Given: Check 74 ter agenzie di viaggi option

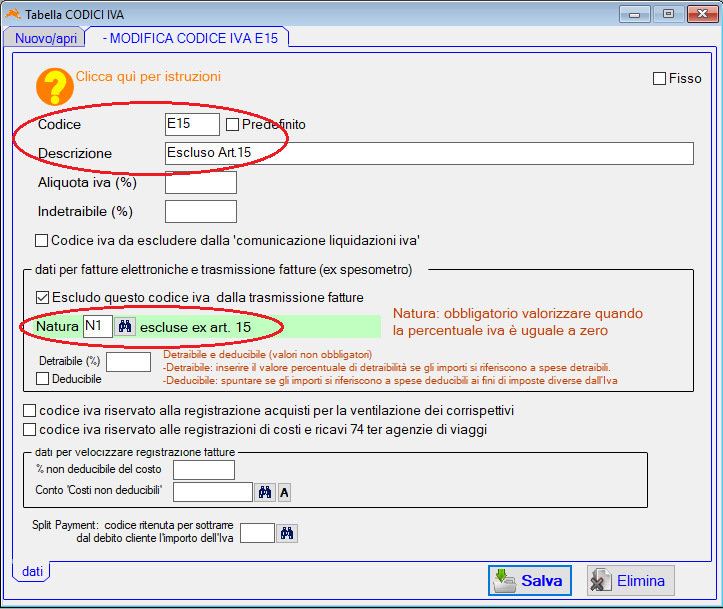Looking at the screenshot, I should (29, 429).
